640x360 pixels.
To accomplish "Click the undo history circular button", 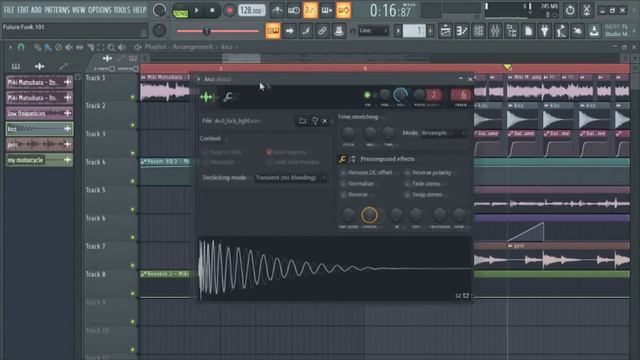I will pyautogui.click(x=570, y=10).
